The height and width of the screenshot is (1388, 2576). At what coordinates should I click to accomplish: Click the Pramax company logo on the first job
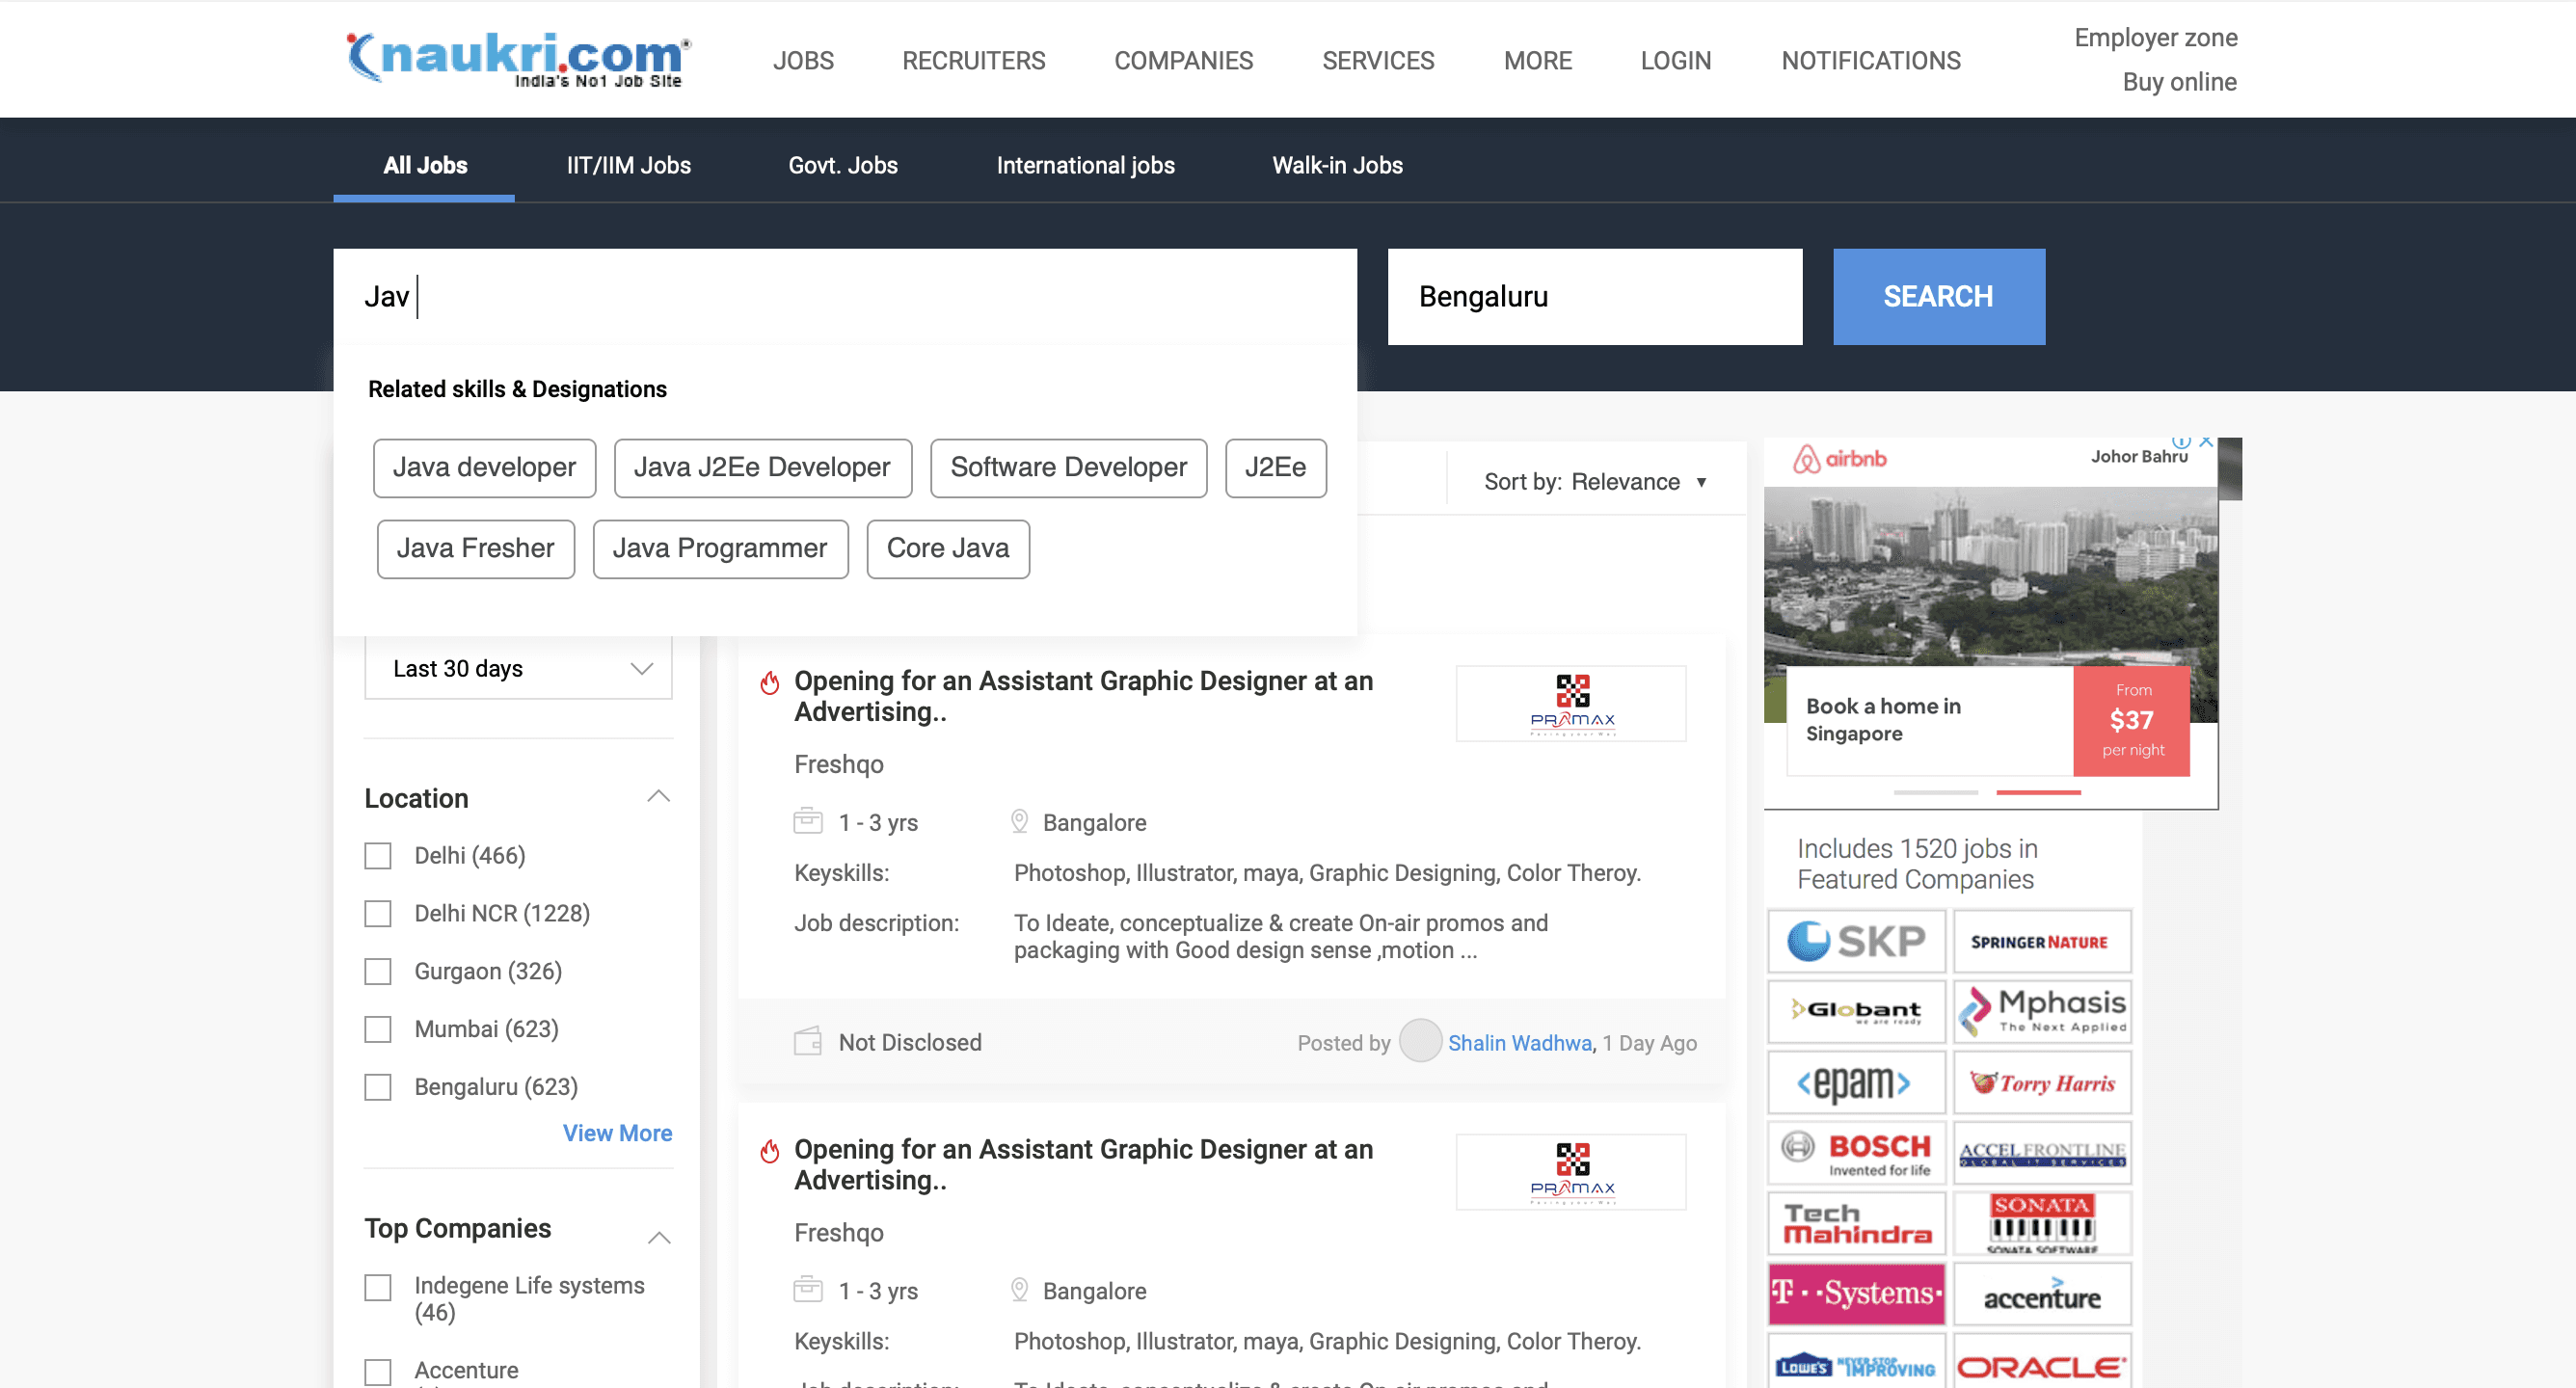(1570, 704)
